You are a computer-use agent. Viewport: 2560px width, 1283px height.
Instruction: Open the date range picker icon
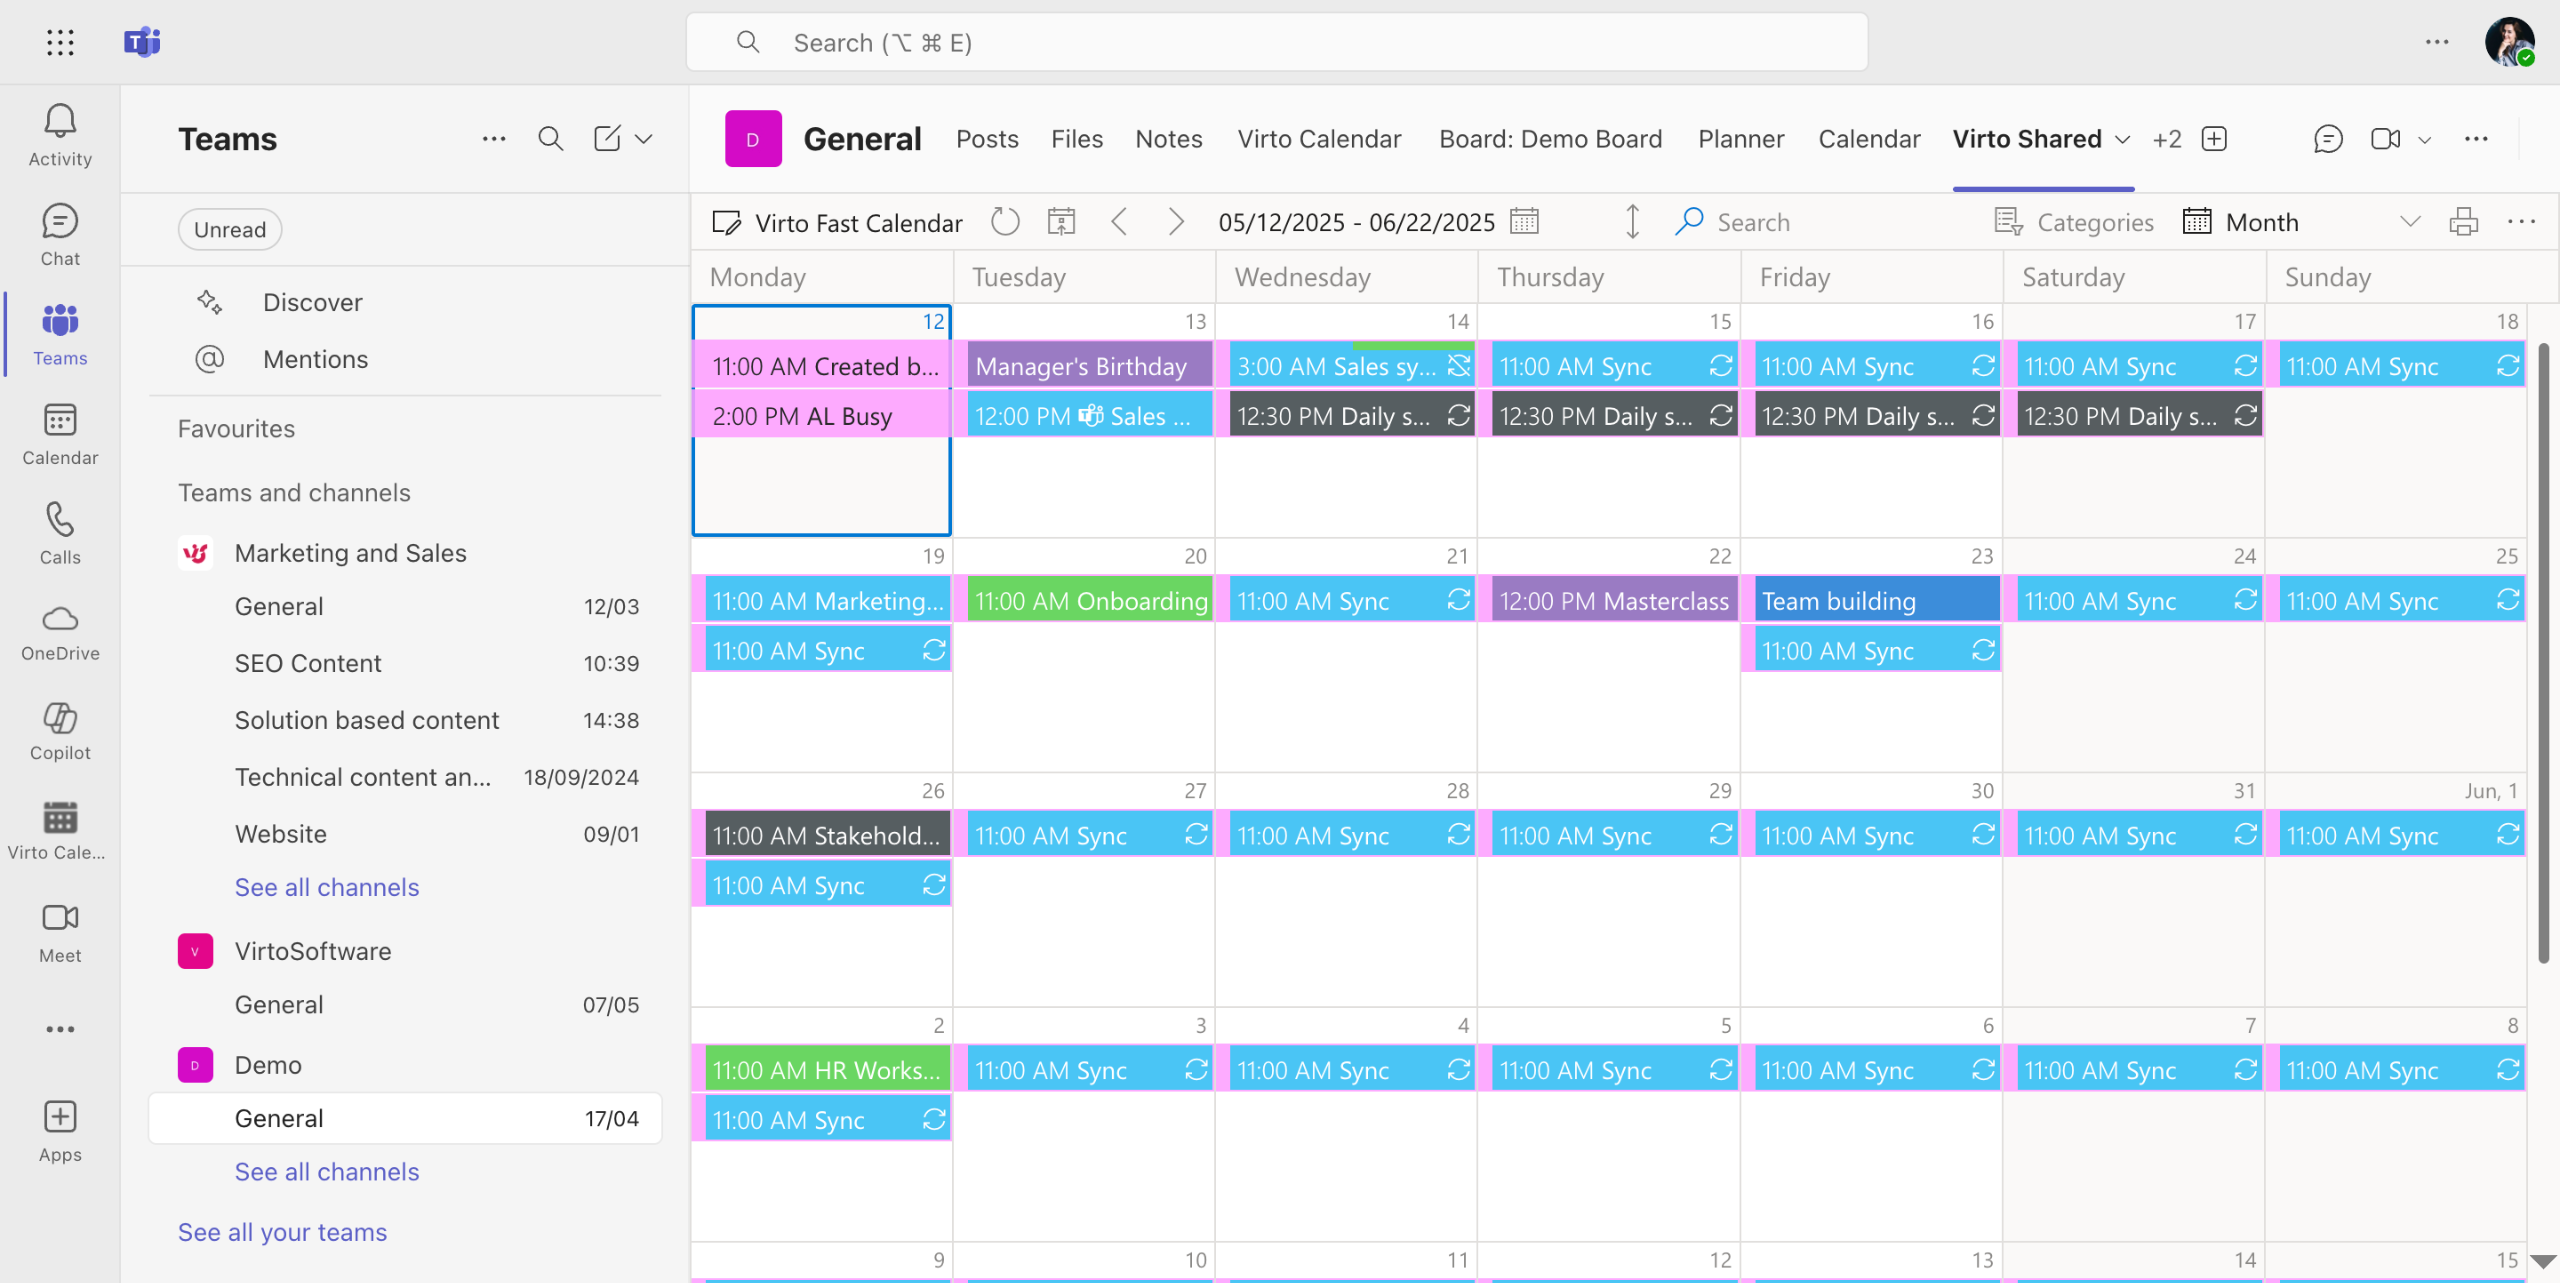[x=1524, y=222]
